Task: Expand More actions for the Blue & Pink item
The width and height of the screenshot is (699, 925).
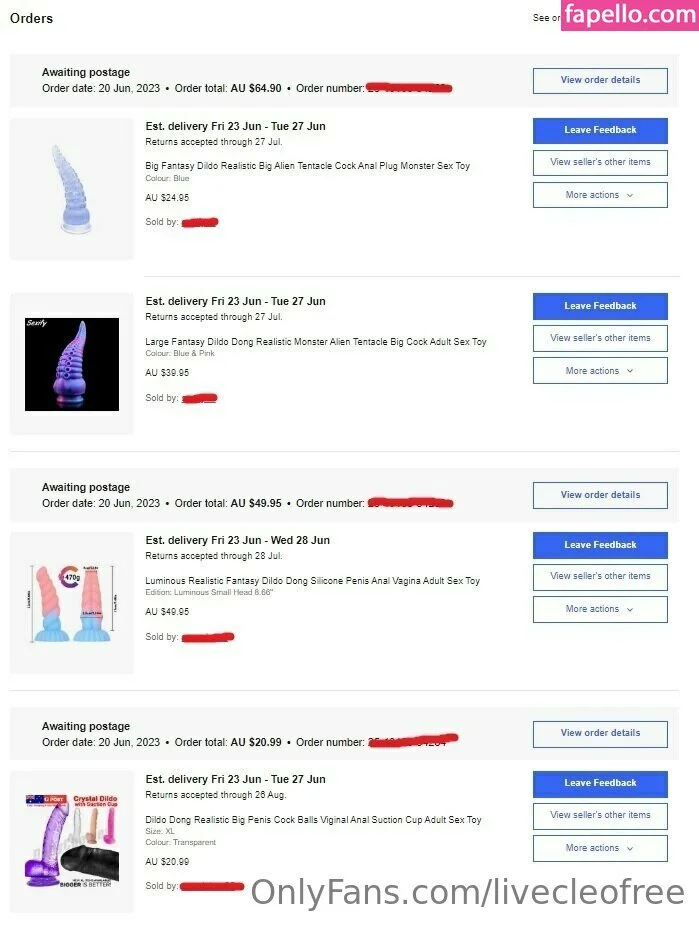Action: (600, 371)
